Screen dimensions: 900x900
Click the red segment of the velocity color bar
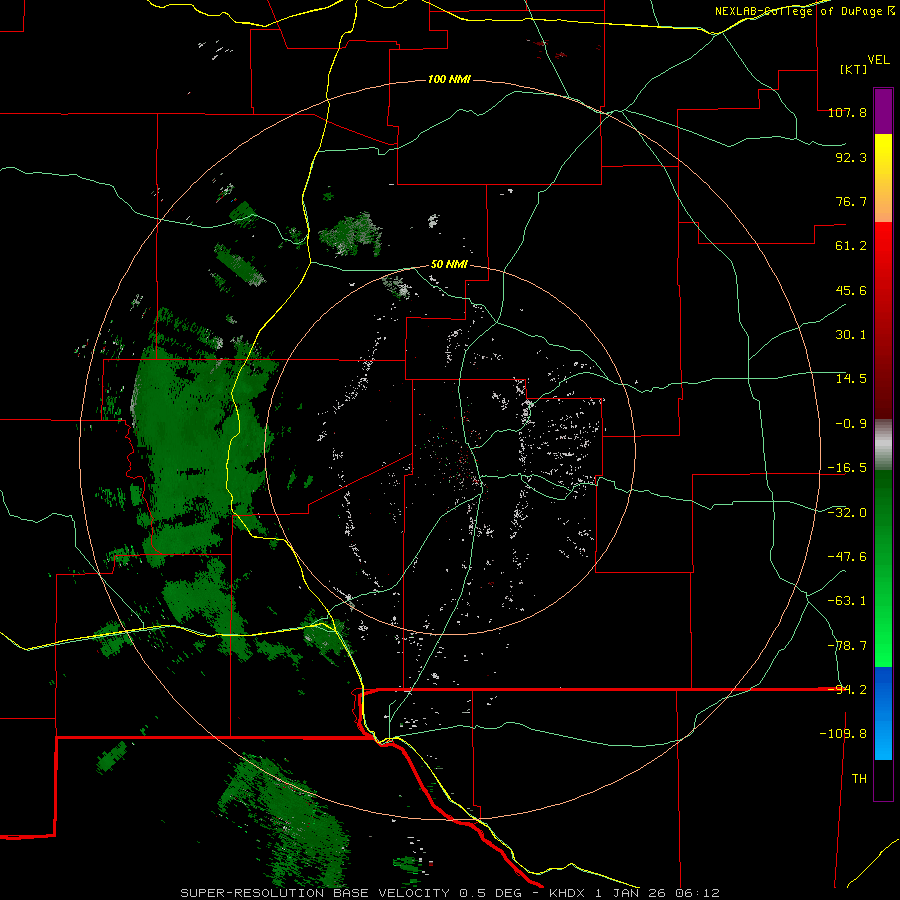[883, 320]
